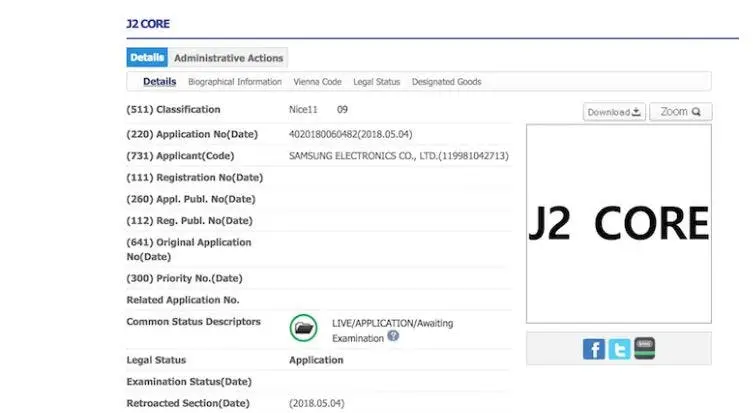The height and width of the screenshot is (413, 753).
Task: Zoom the trademark image
Action: (680, 112)
